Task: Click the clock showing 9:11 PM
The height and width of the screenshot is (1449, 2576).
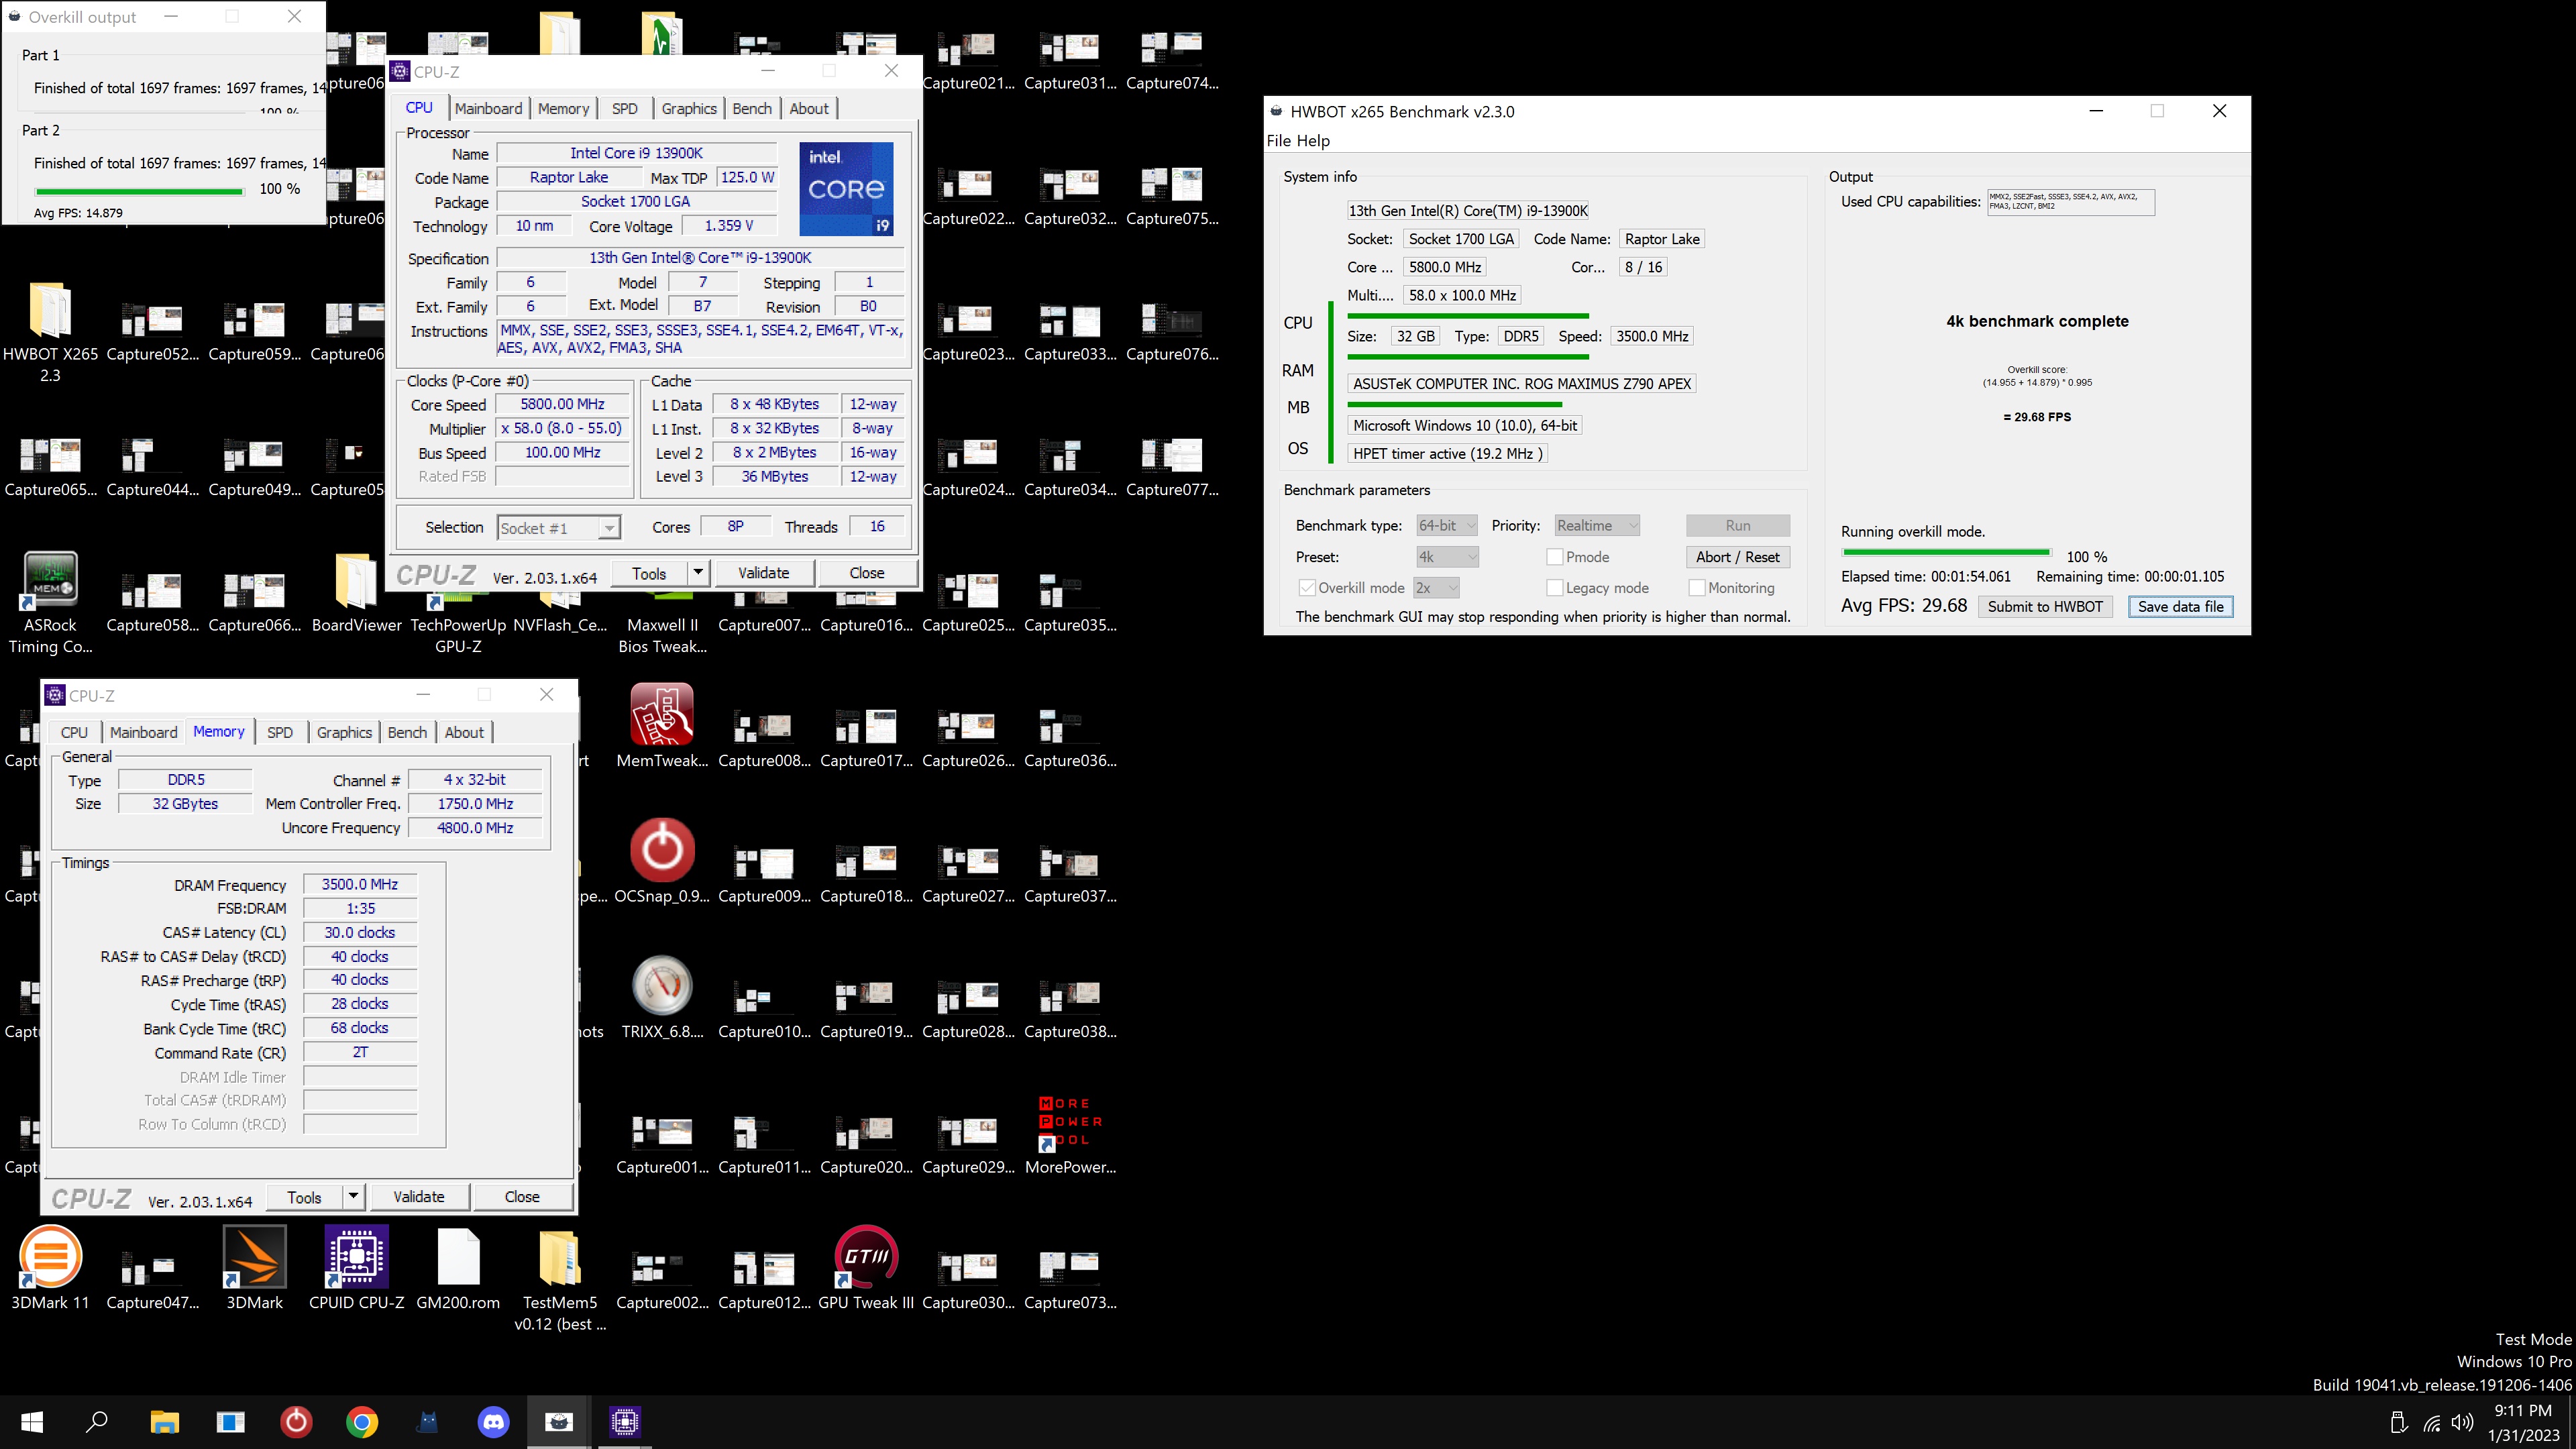Action: coord(2523,1410)
